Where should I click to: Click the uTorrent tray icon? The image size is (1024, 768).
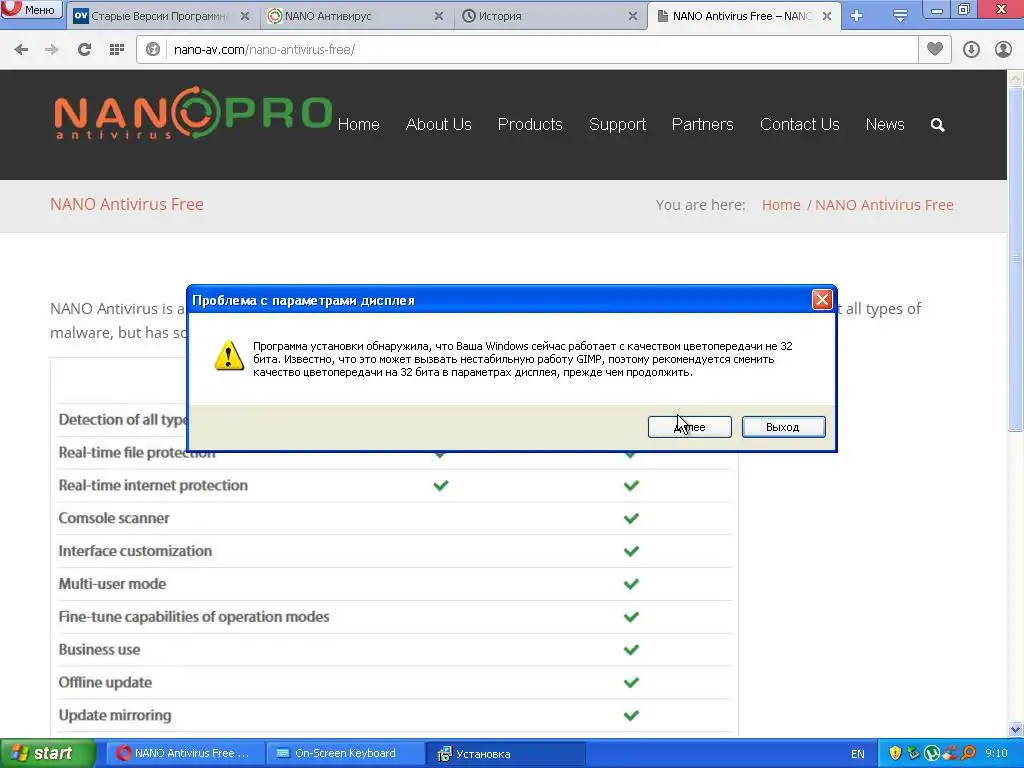point(932,754)
